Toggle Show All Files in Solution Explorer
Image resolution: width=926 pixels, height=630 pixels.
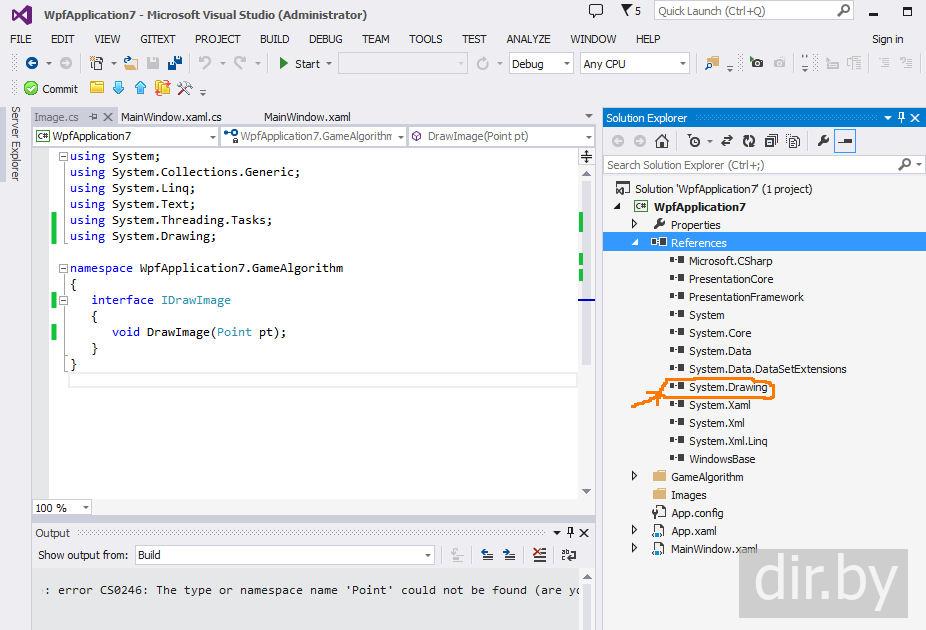(793, 141)
